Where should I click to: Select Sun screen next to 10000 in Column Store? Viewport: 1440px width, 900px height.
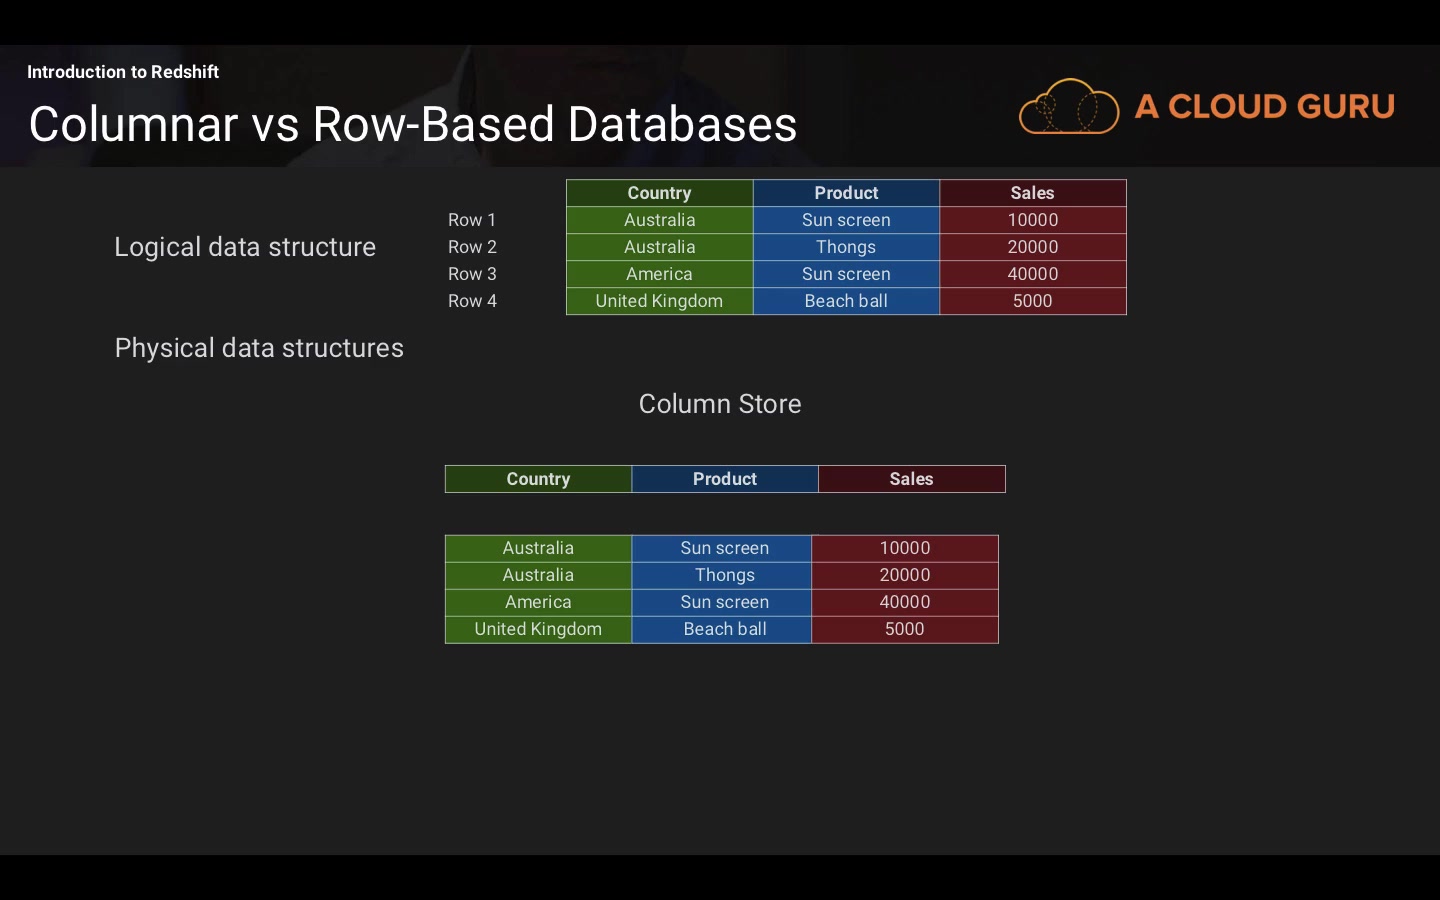(x=722, y=548)
